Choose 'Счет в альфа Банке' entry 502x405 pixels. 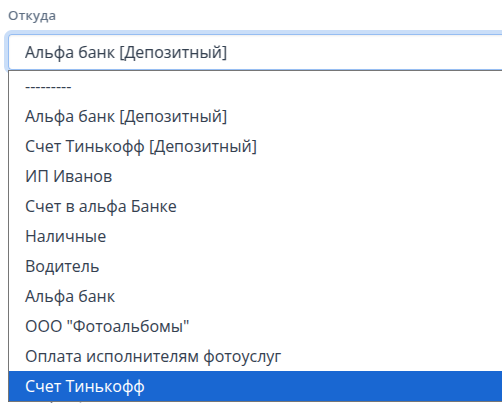(x=255, y=206)
